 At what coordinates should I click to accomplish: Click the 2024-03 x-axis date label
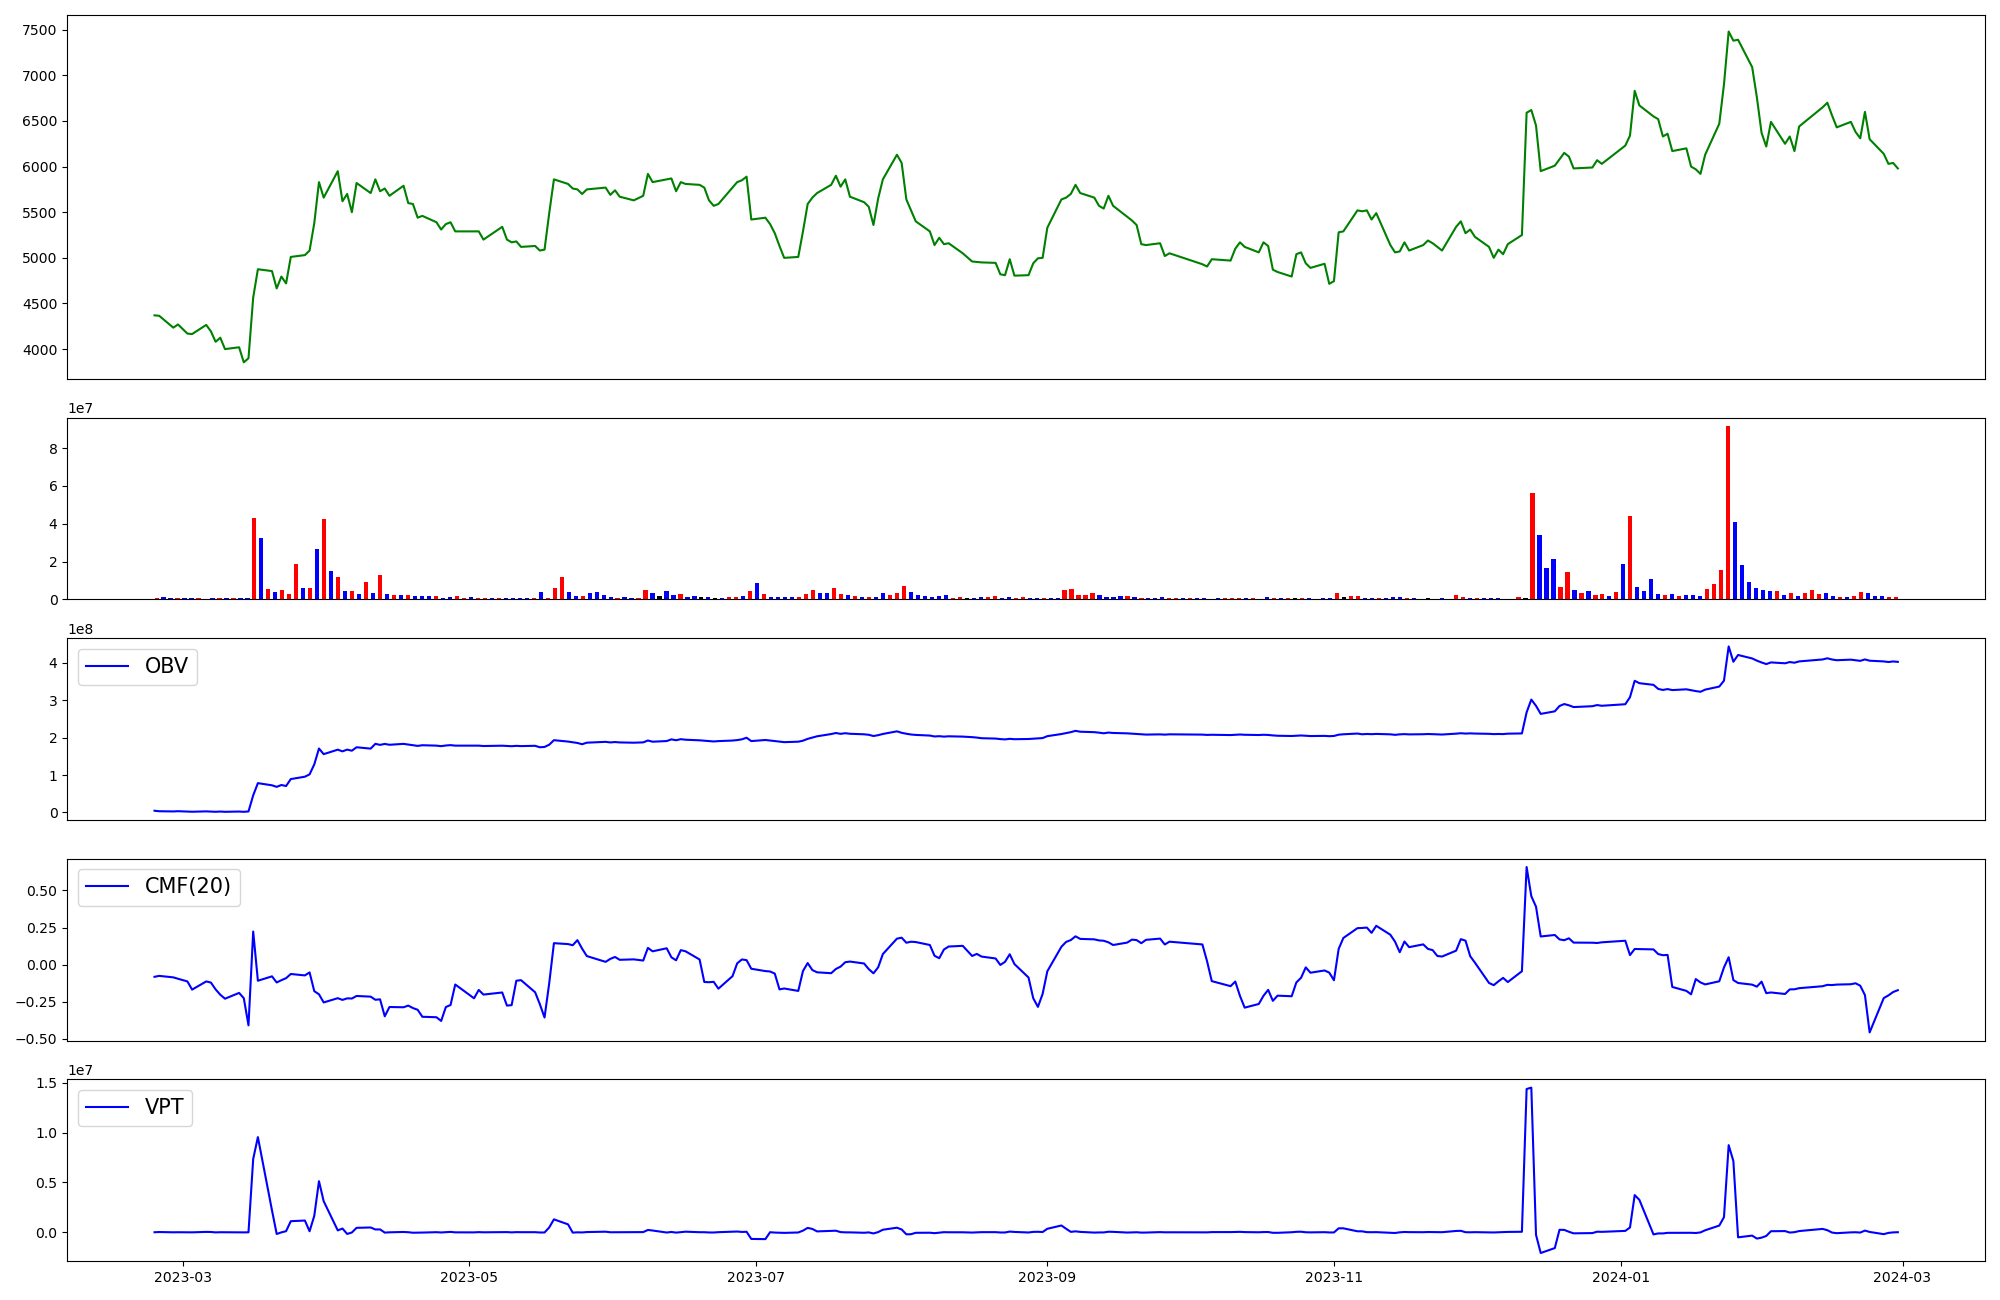click(1903, 1277)
